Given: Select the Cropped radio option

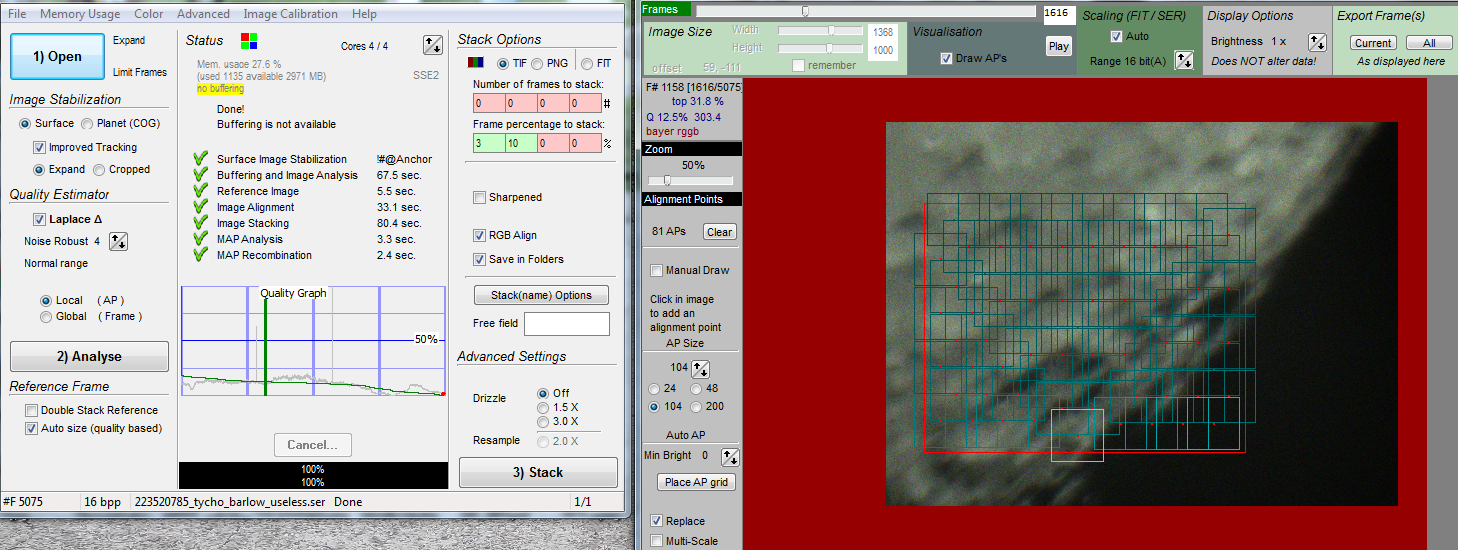Looking at the screenshot, I should pos(122,170).
